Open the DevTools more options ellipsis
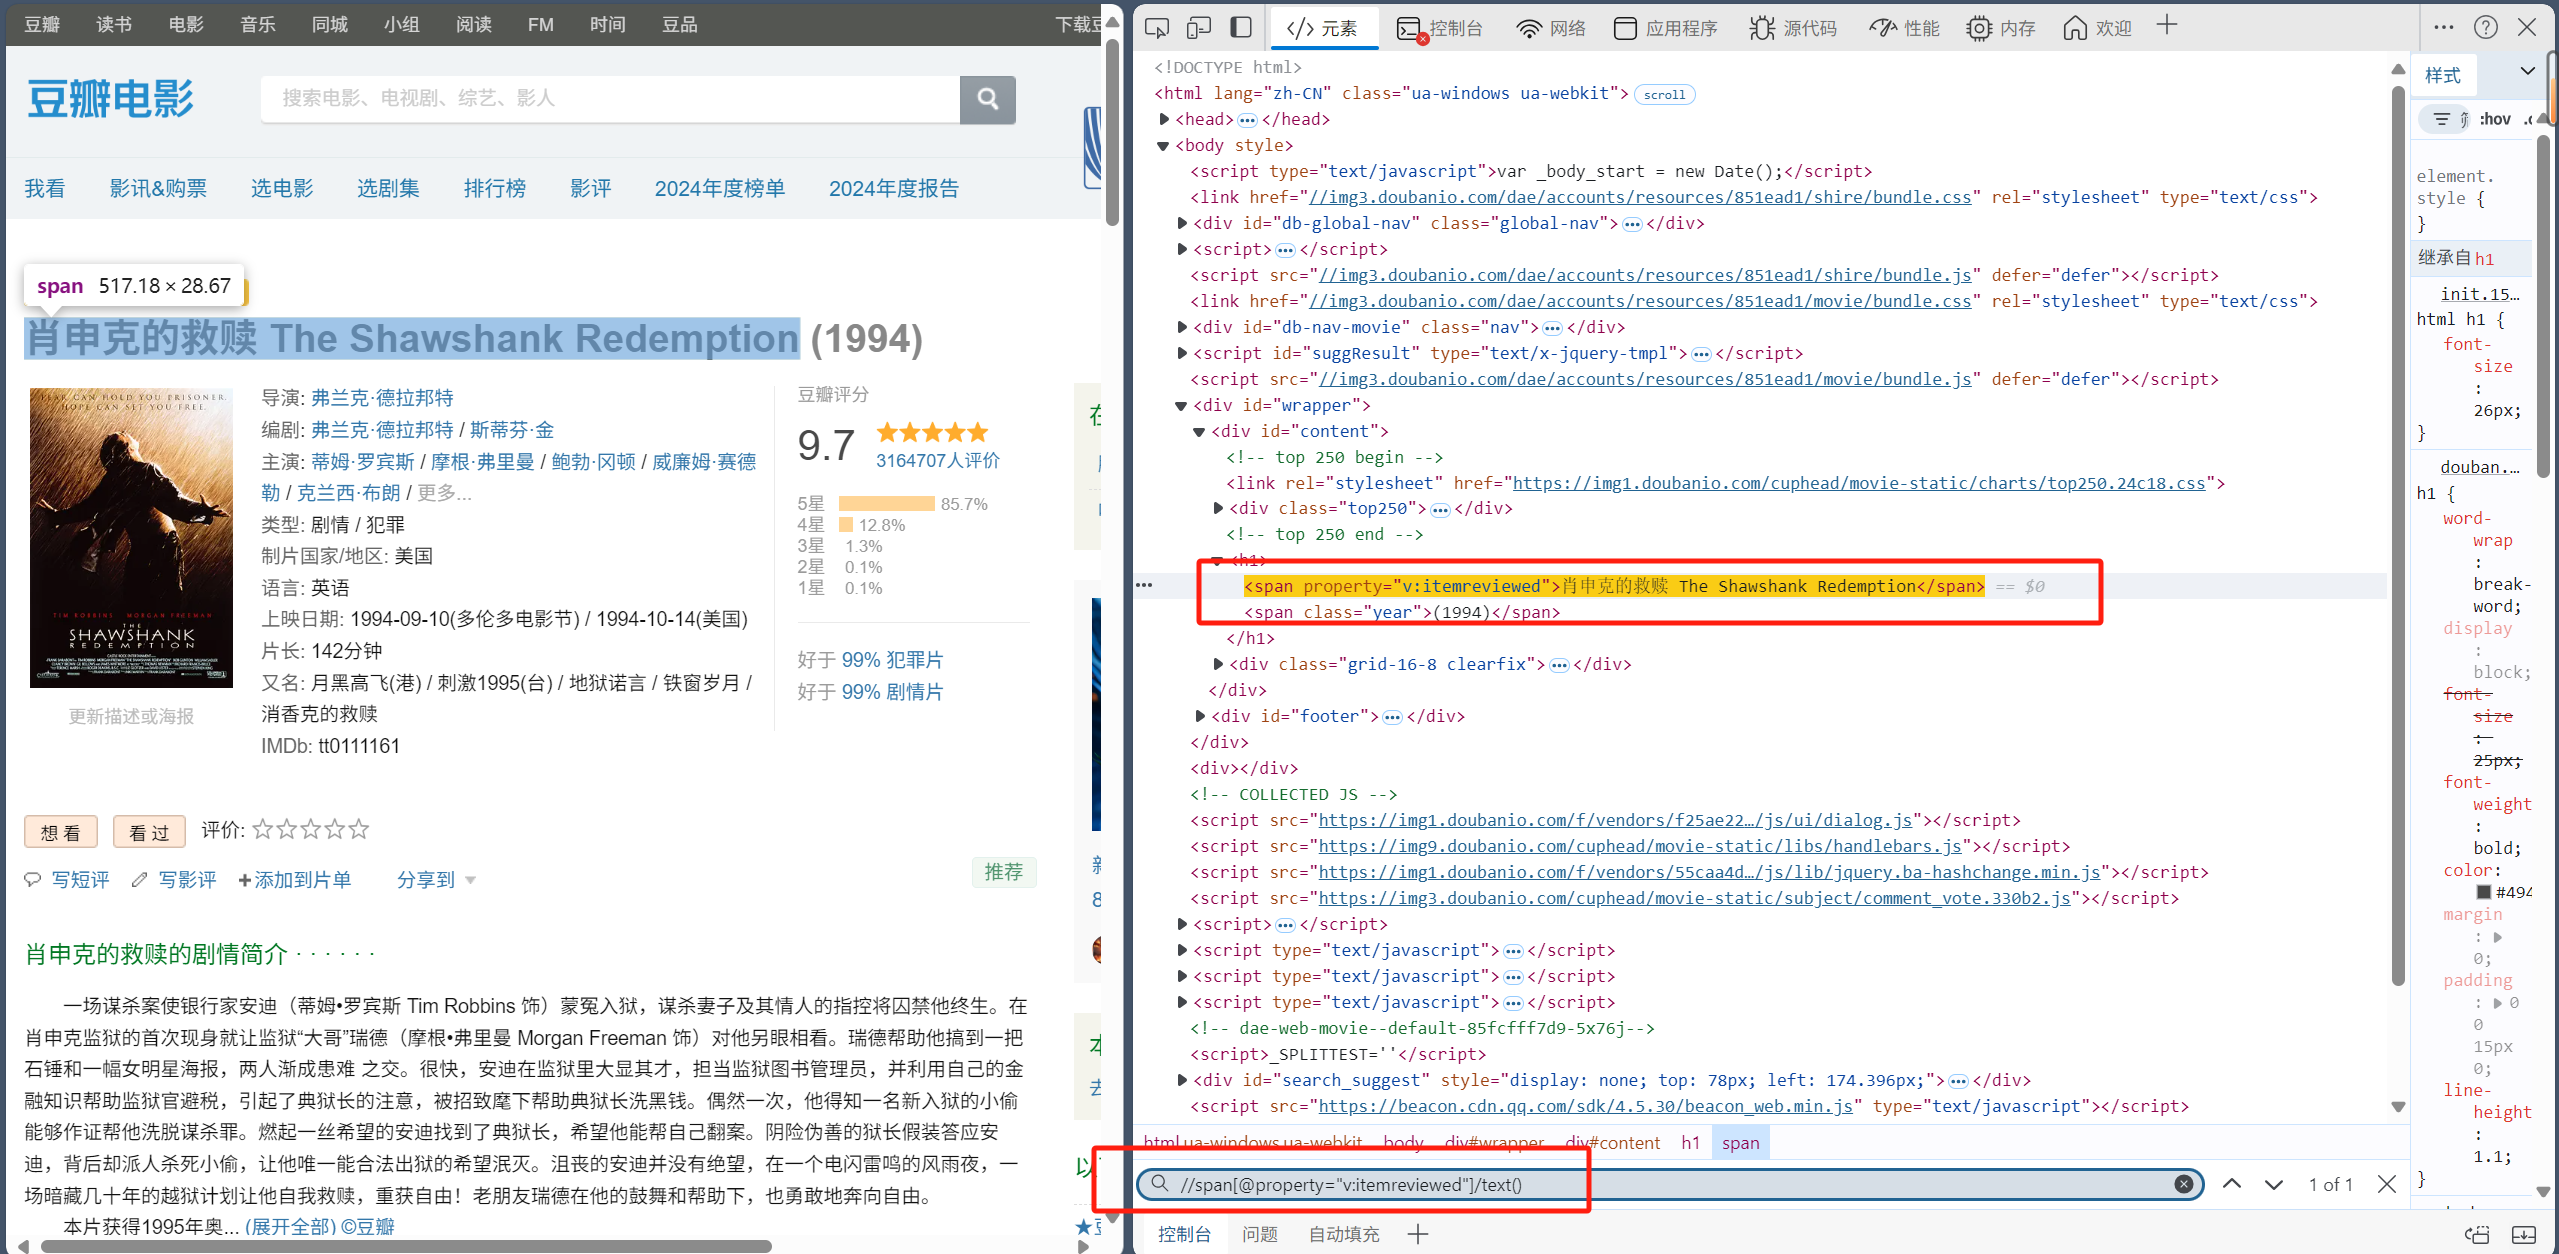This screenshot has height=1254, width=2559. 2444,28
